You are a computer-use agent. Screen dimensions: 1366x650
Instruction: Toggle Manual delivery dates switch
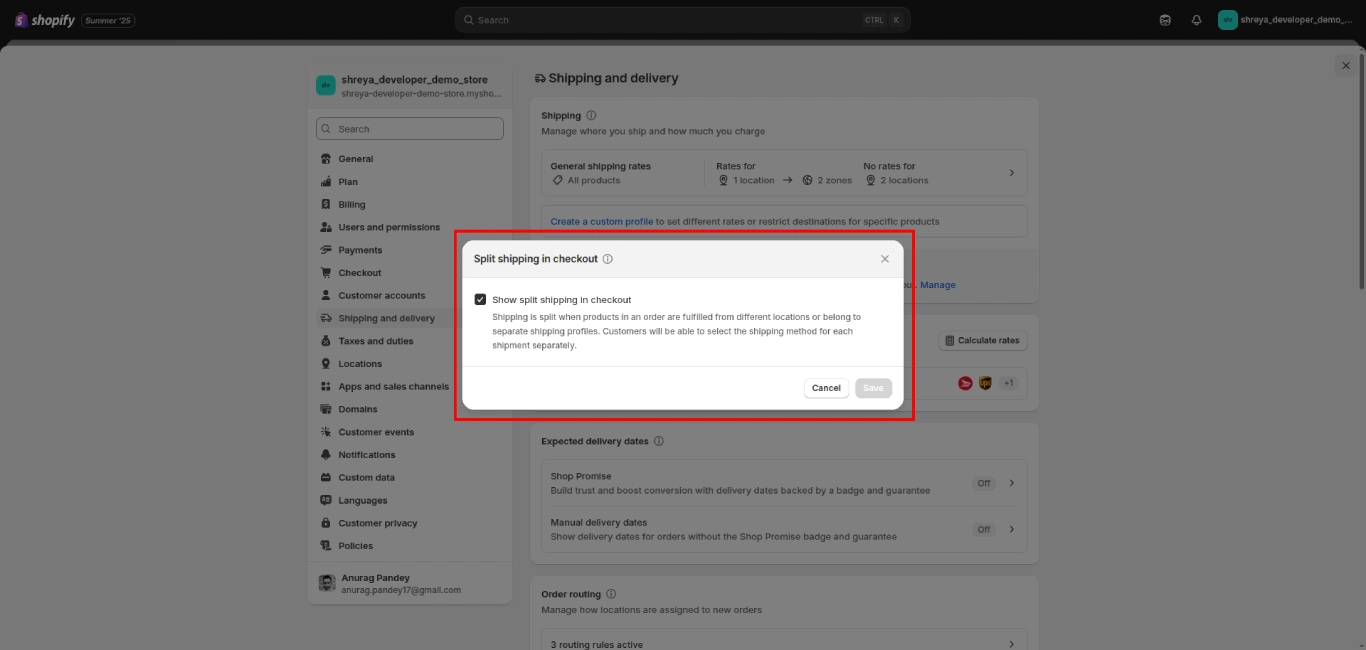pos(984,529)
